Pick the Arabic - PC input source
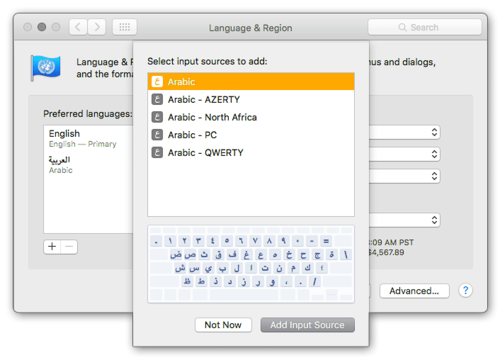Screen dimensions: 500x360 click(x=251, y=135)
